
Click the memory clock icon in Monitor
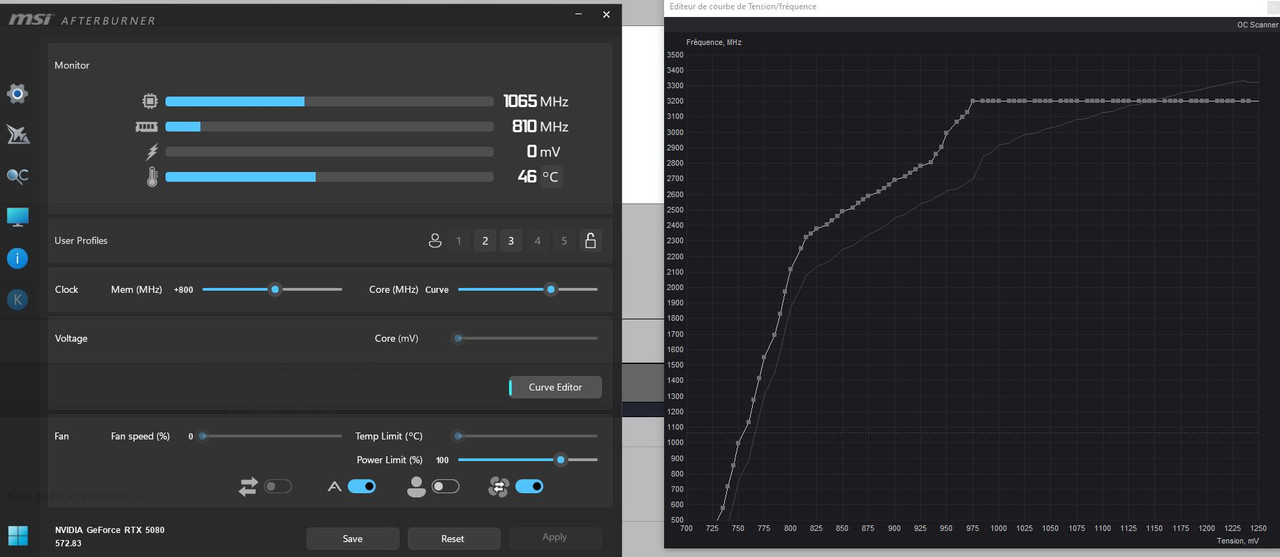point(147,127)
